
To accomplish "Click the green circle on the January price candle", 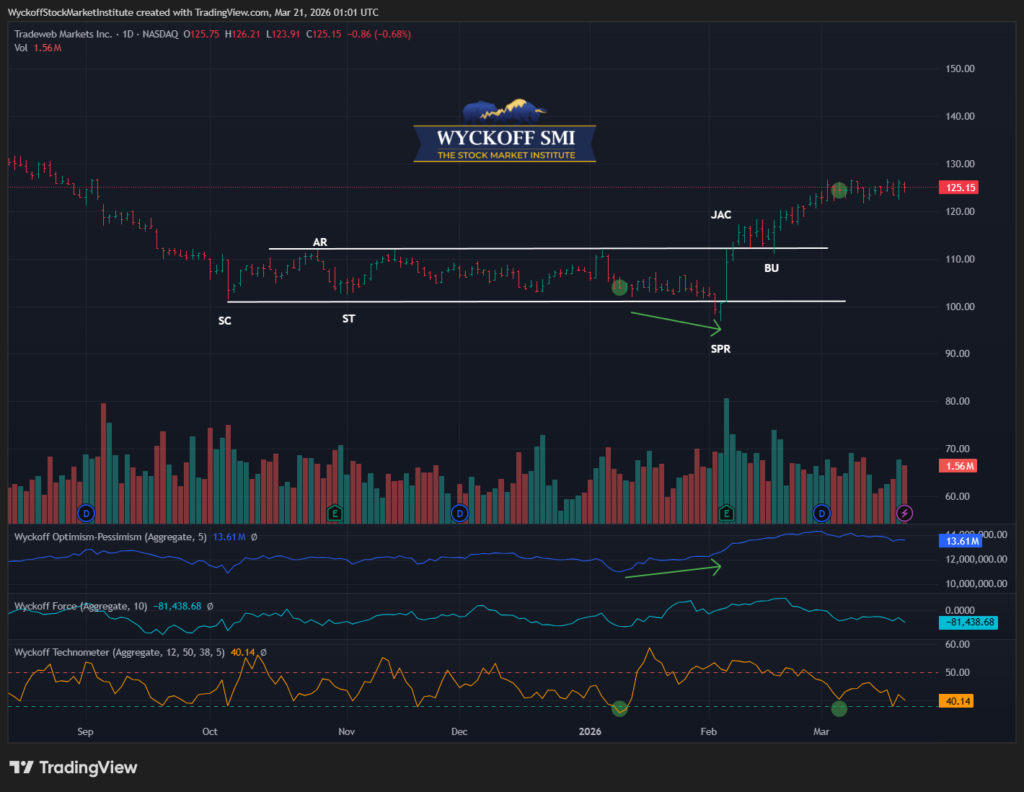I will point(619,287).
